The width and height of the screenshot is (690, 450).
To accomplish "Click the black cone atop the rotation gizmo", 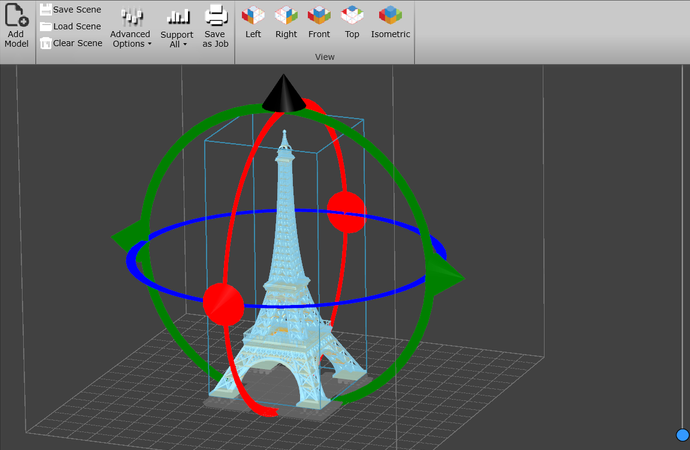I will point(284,94).
